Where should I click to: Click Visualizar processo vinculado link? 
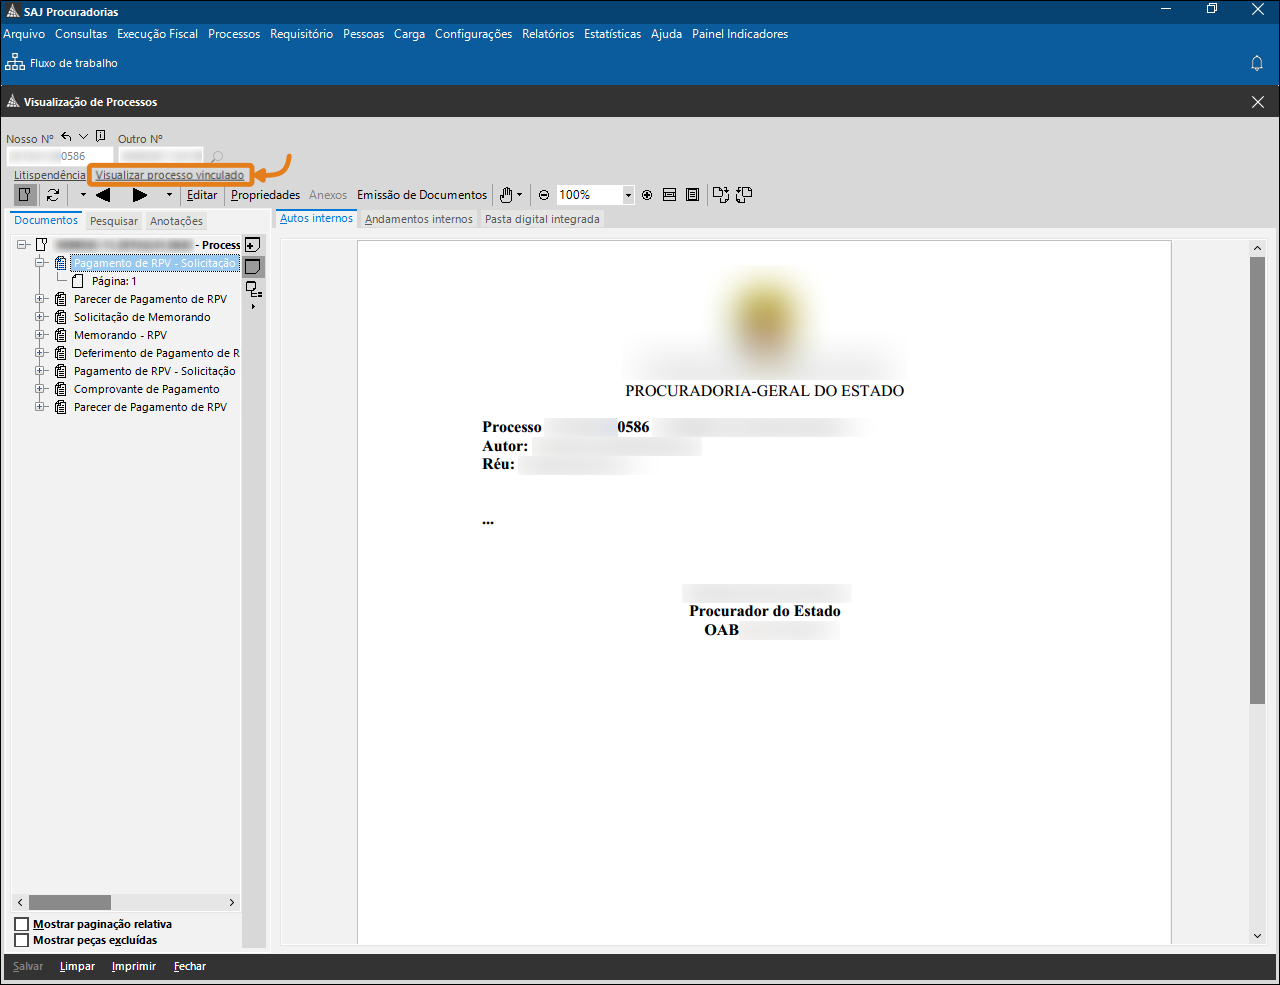[x=170, y=175]
